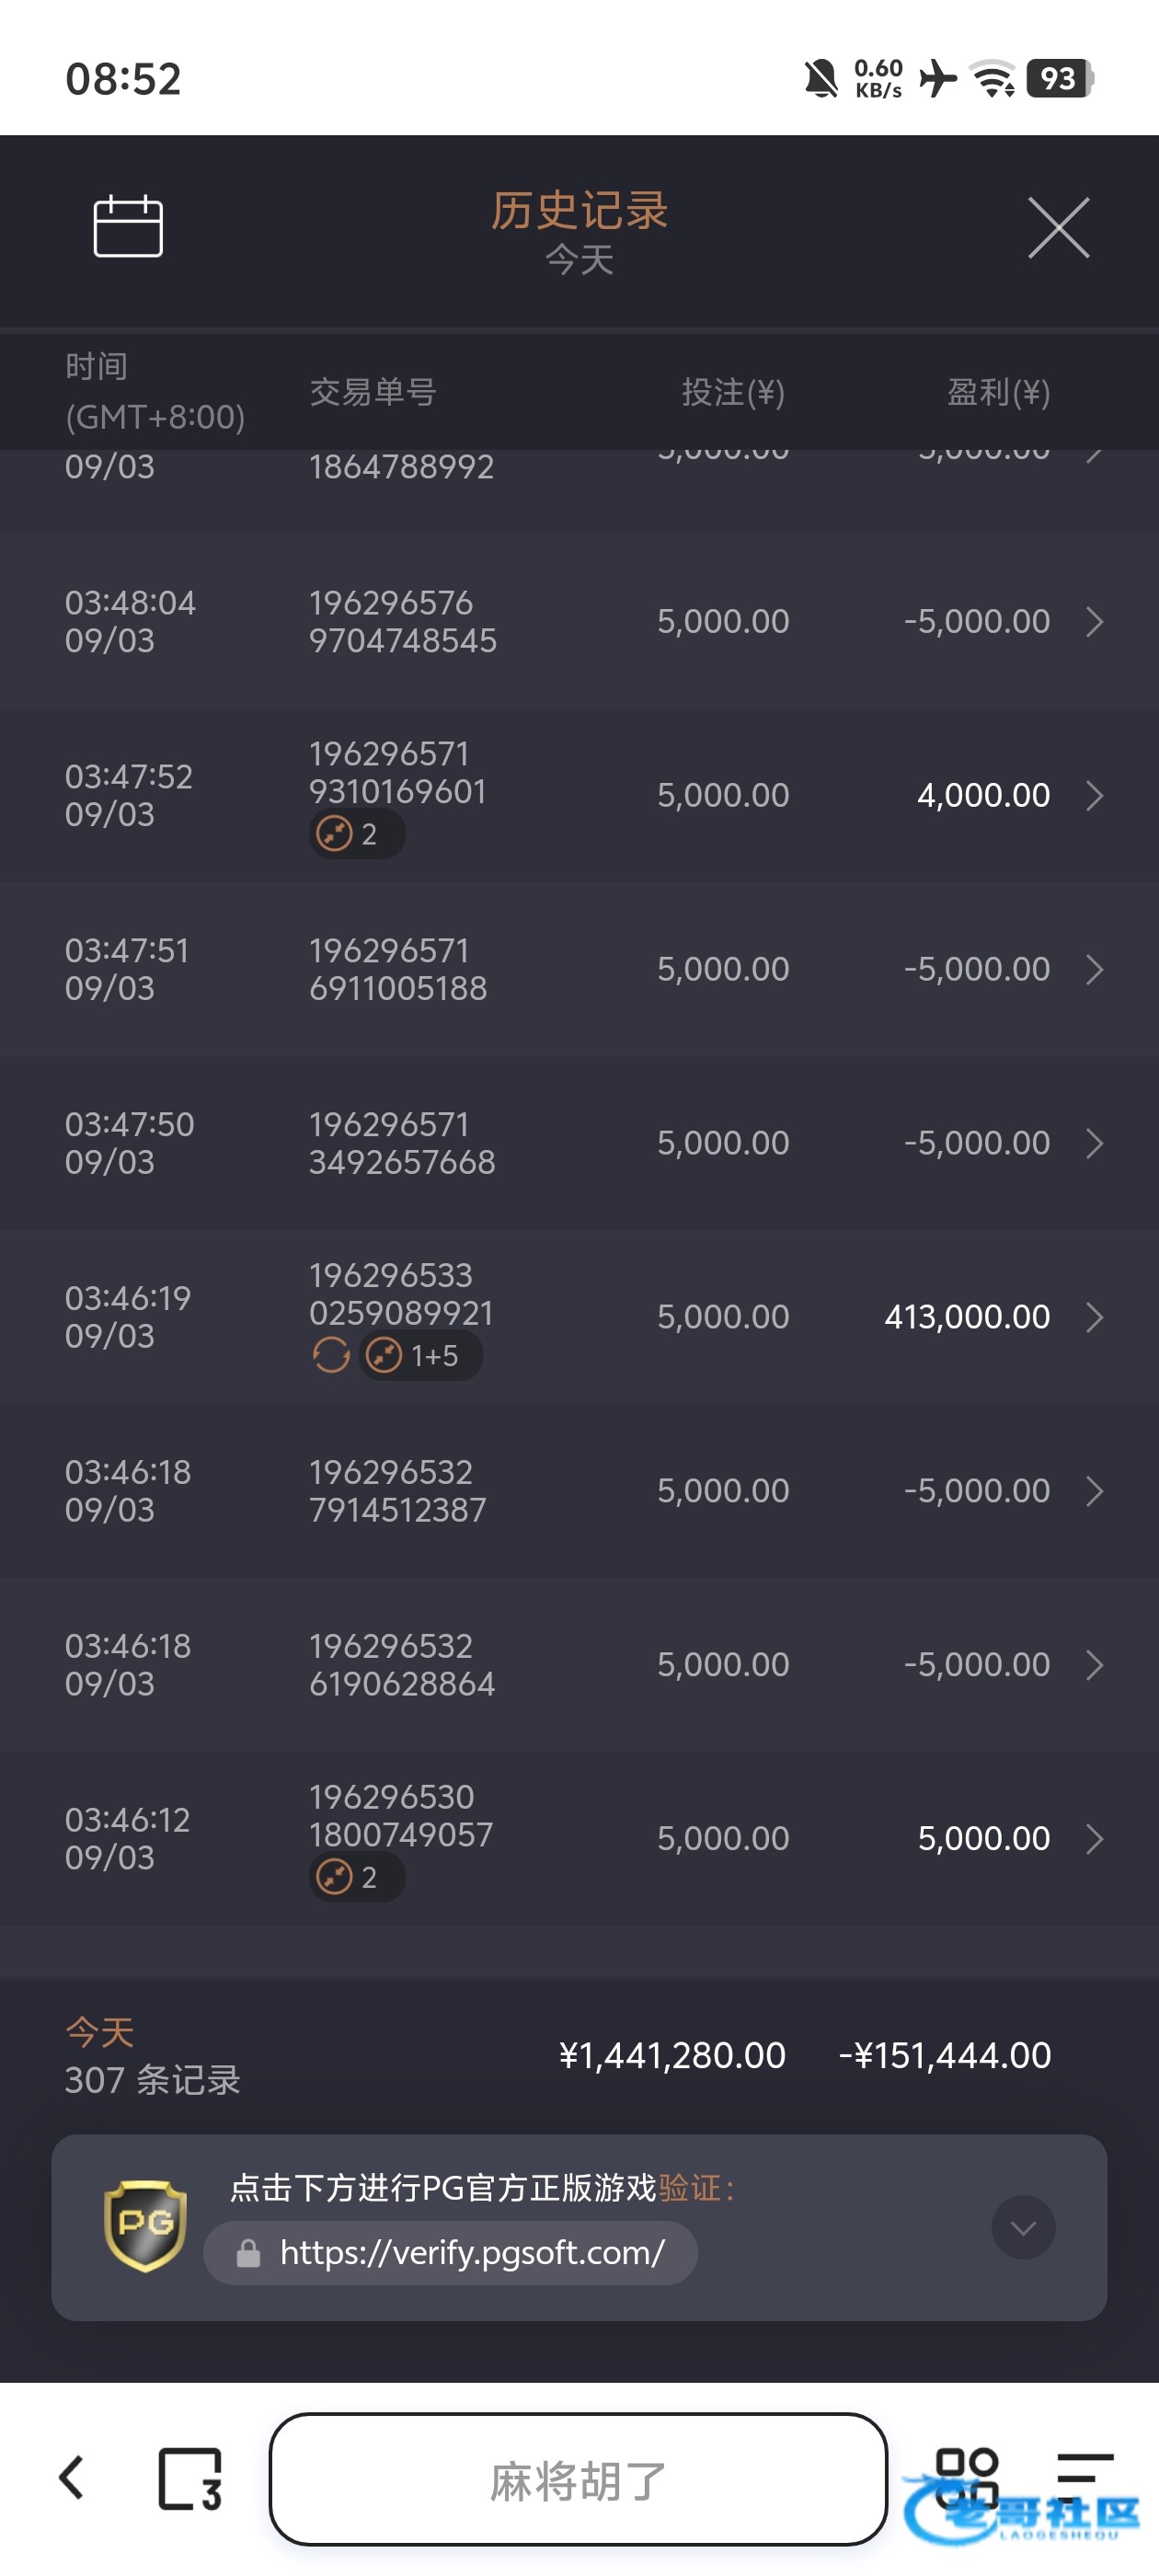This screenshot has width=1159, height=2576.
Task: Expand details of the 03:48:04 record
Action: 1095,622
